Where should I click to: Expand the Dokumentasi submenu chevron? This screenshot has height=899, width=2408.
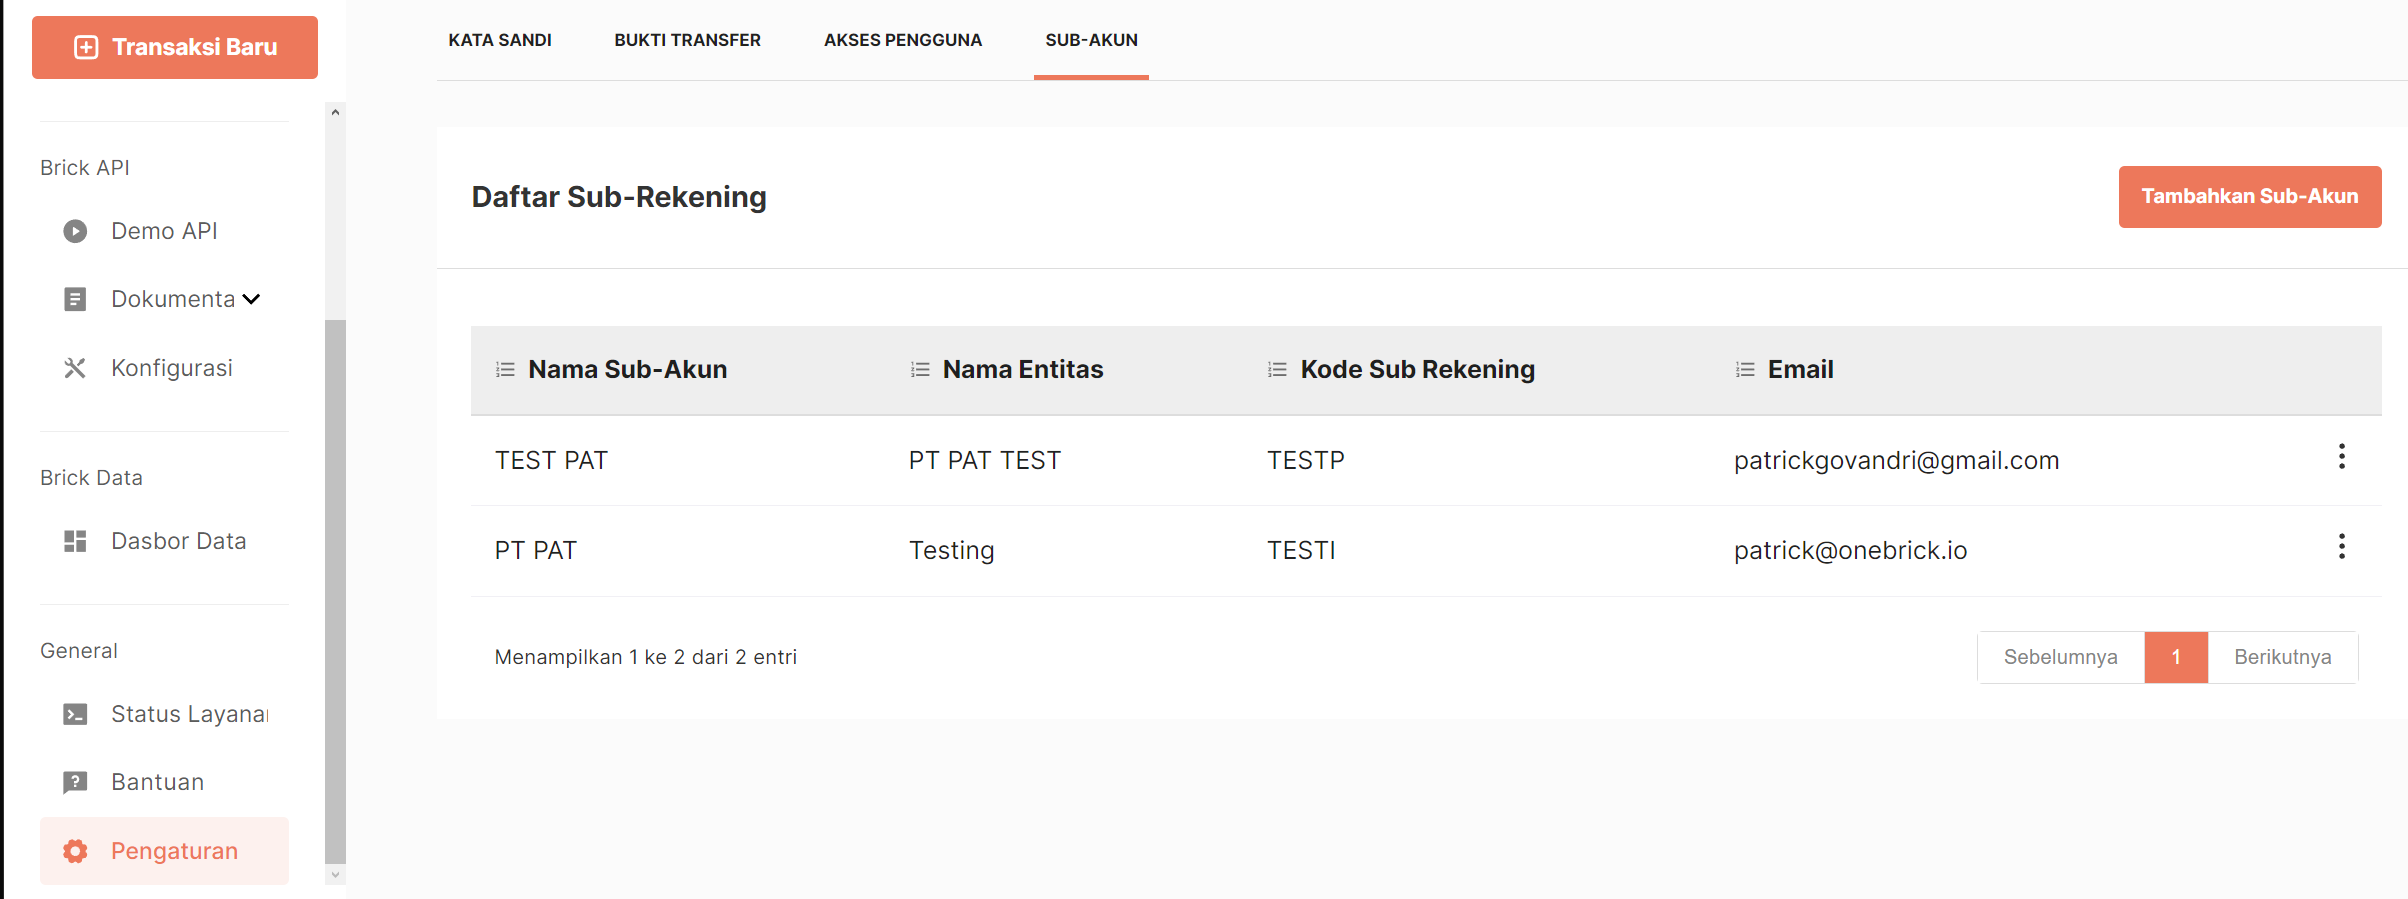click(252, 299)
